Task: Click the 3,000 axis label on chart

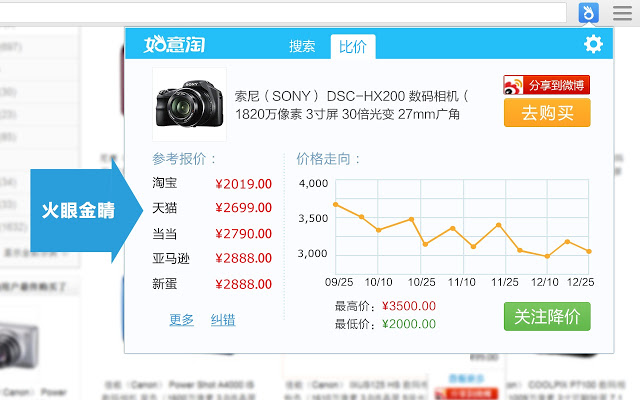Action: click(313, 253)
